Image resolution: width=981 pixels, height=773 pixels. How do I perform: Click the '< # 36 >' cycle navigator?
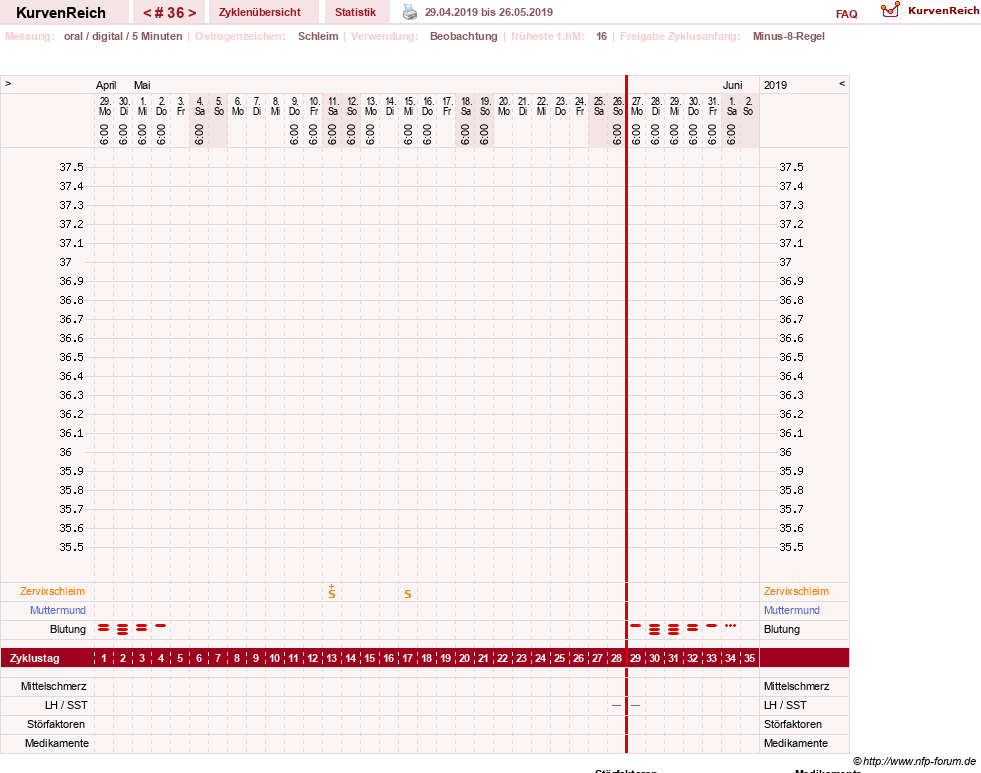tap(170, 13)
